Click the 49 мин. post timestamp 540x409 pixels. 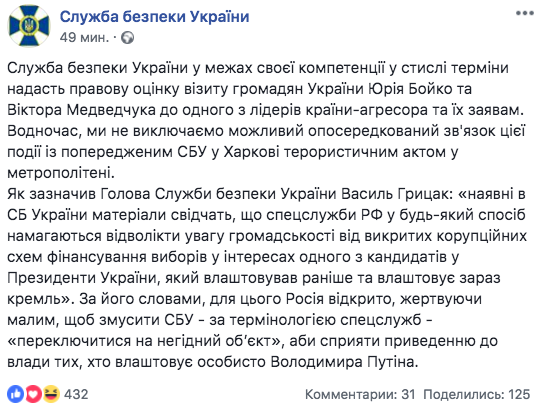coord(84,37)
